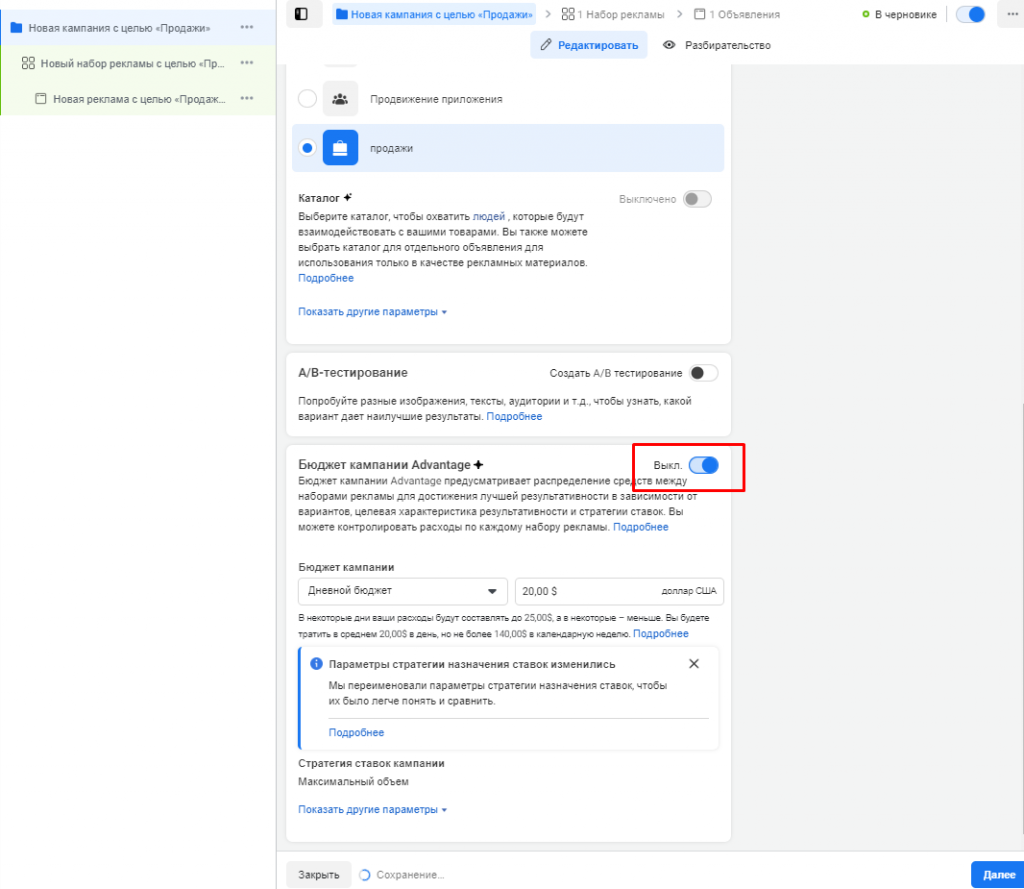Select the «продажи» radio button
Screen dimensions: 1024x889
pyautogui.click(x=307, y=148)
